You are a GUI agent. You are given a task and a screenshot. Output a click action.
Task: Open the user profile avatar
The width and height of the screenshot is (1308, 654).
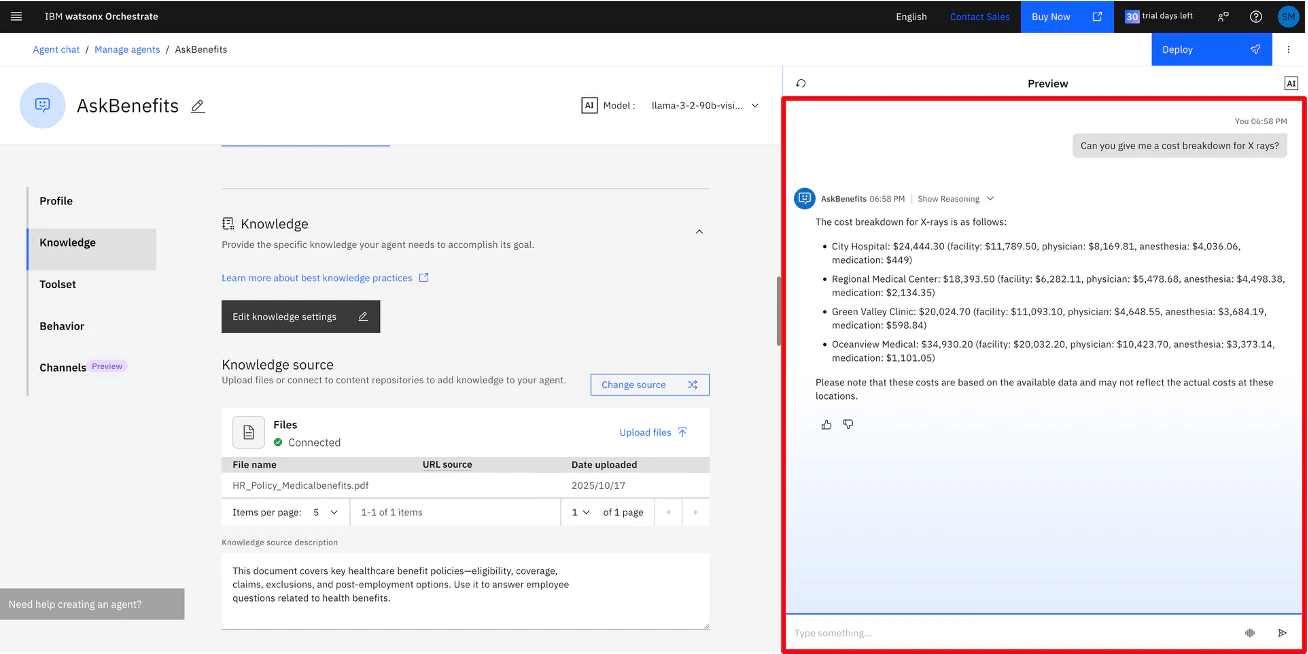[1288, 16]
